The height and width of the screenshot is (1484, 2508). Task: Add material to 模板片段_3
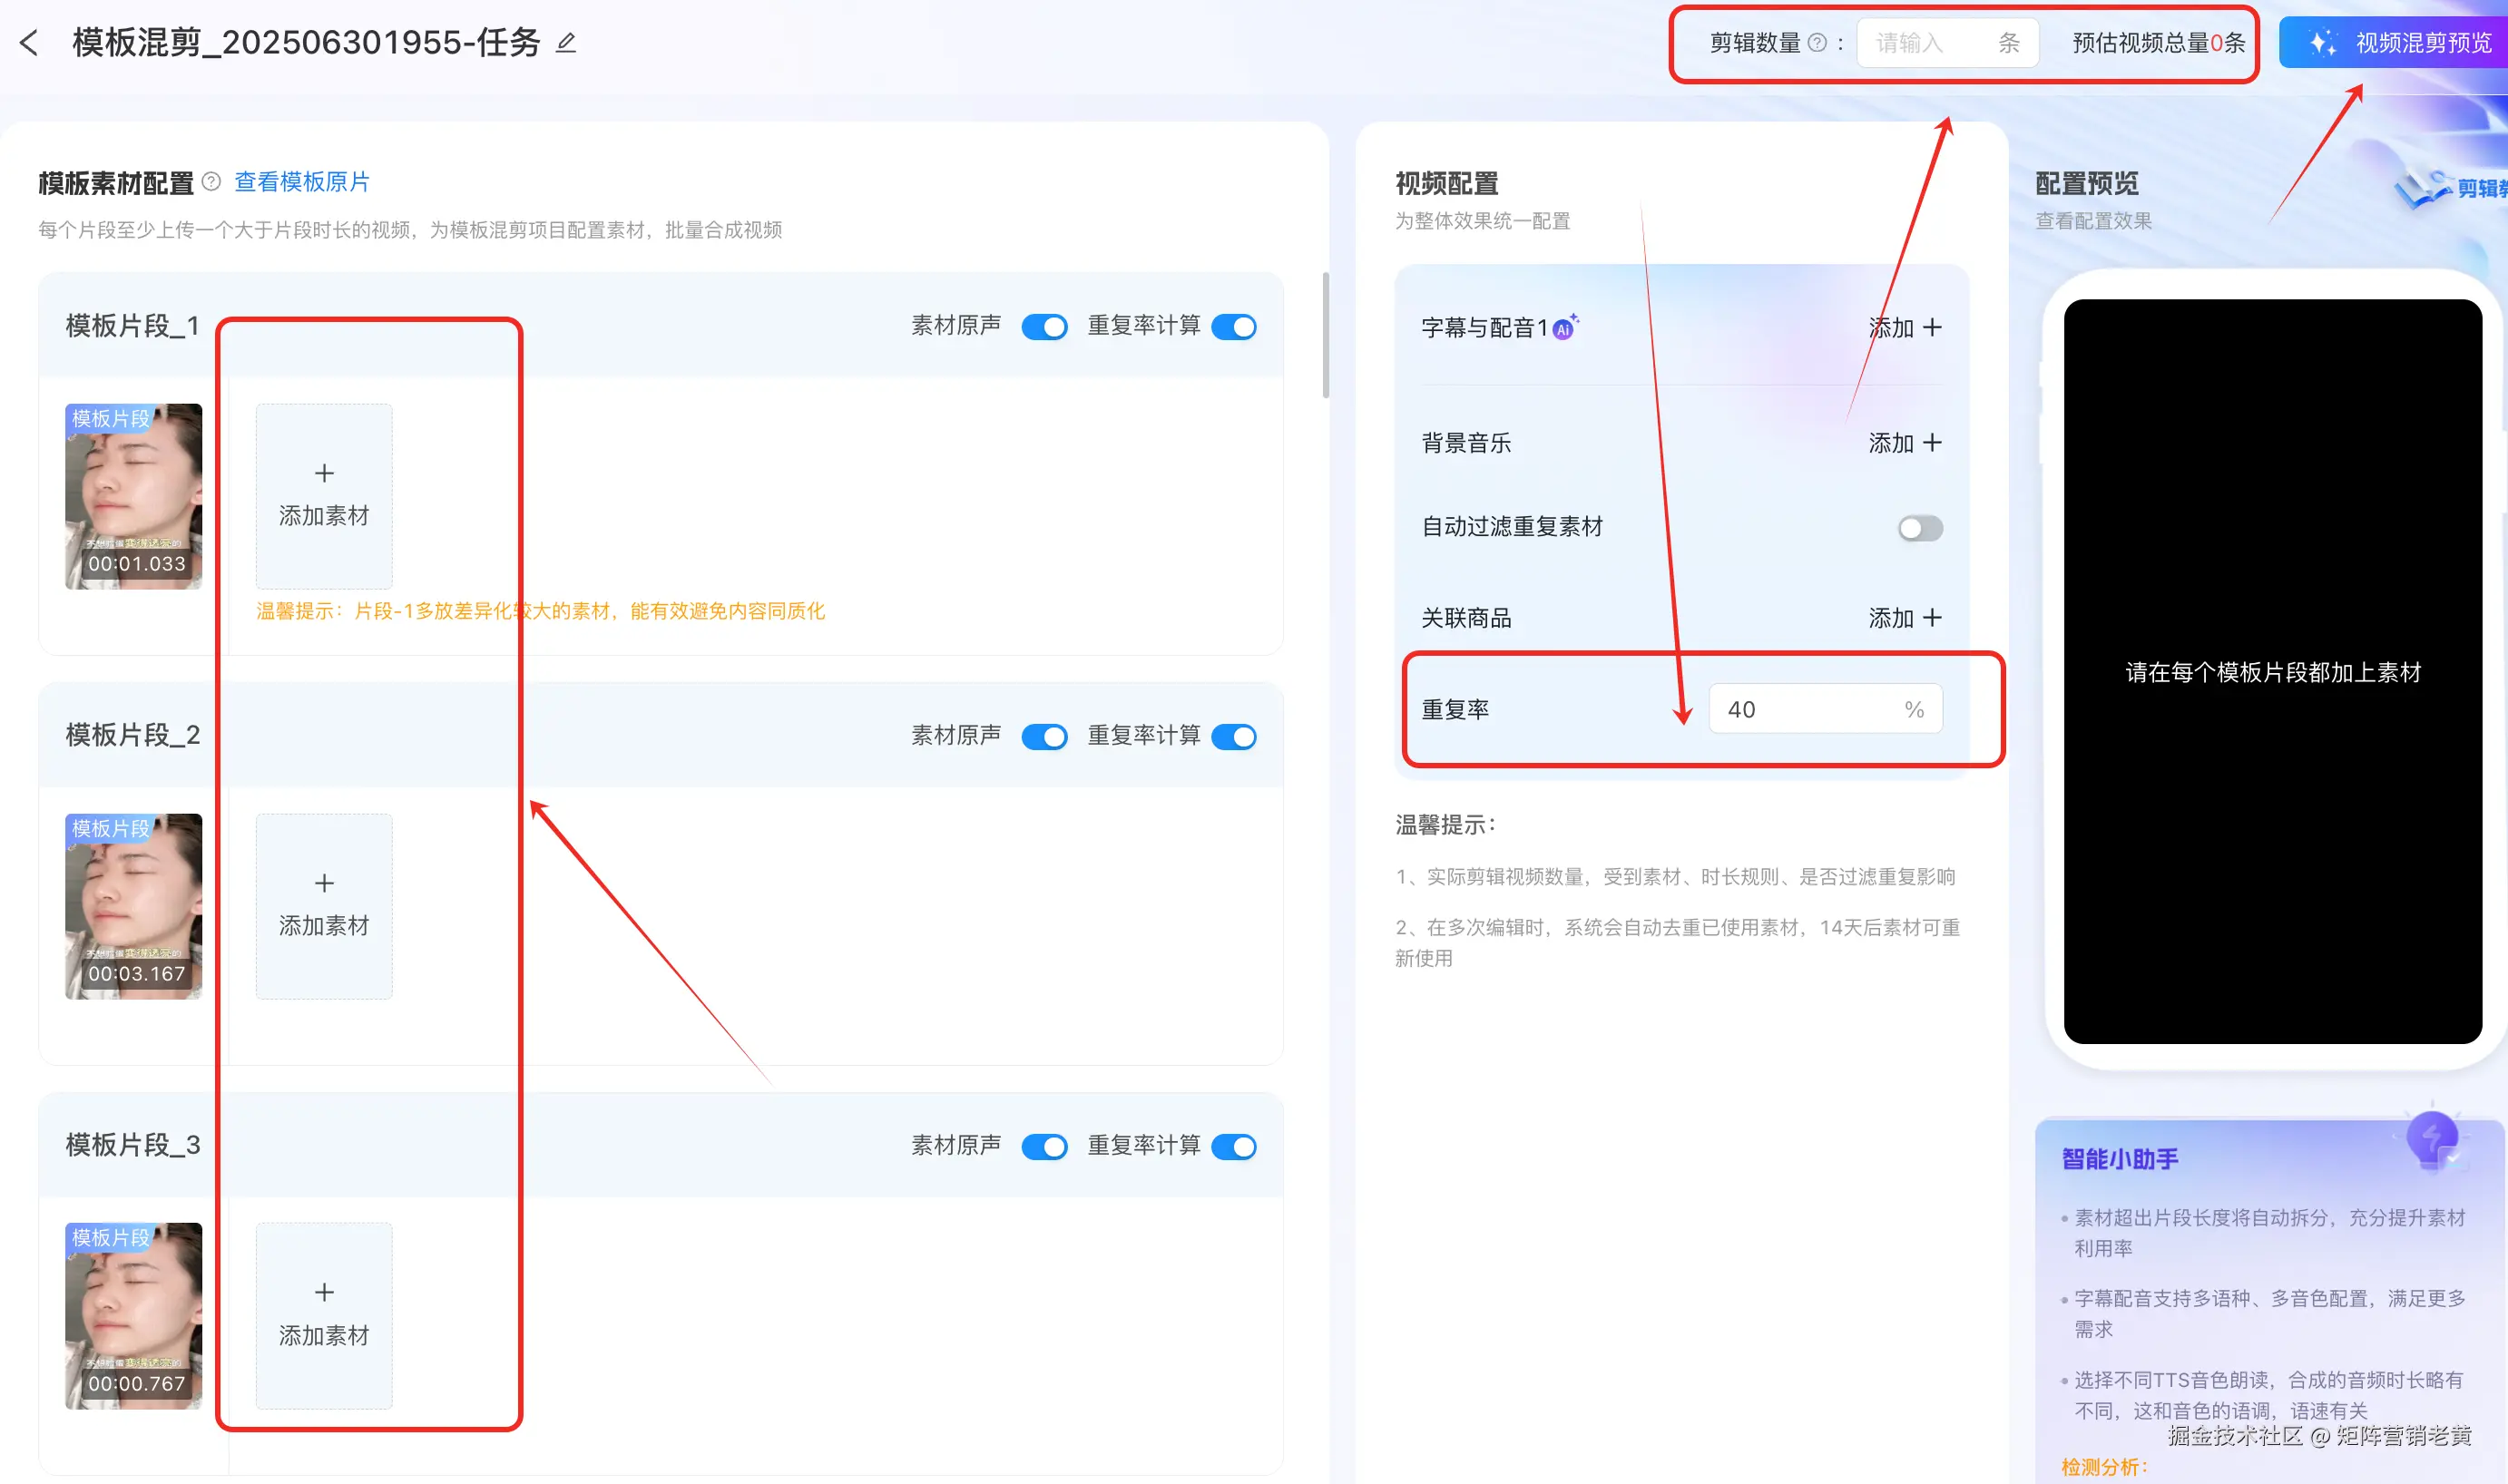[x=324, y=1316]
